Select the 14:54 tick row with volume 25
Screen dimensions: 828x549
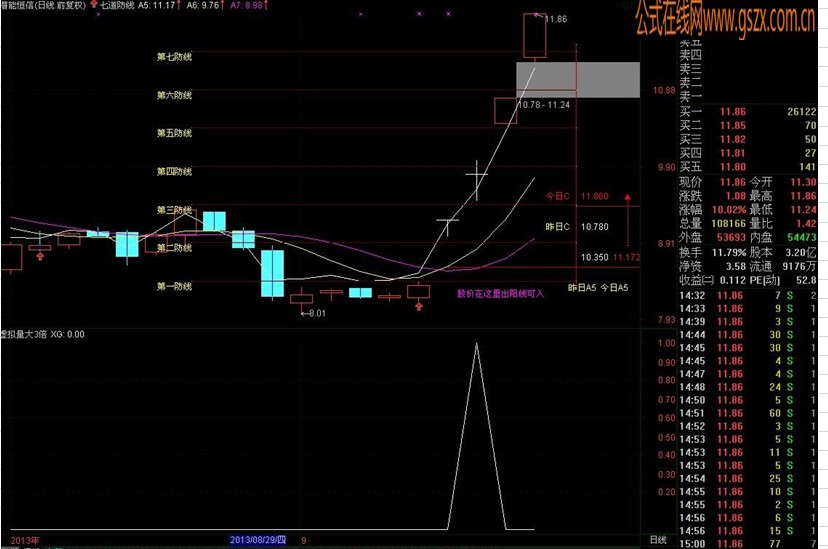pyautogui.click(x=747, y=479)
